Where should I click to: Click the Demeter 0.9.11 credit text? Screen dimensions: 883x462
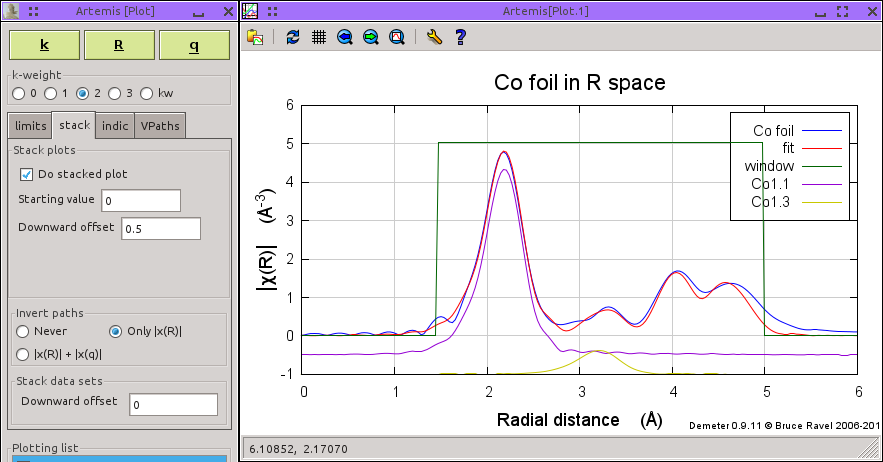pos(784,425)
